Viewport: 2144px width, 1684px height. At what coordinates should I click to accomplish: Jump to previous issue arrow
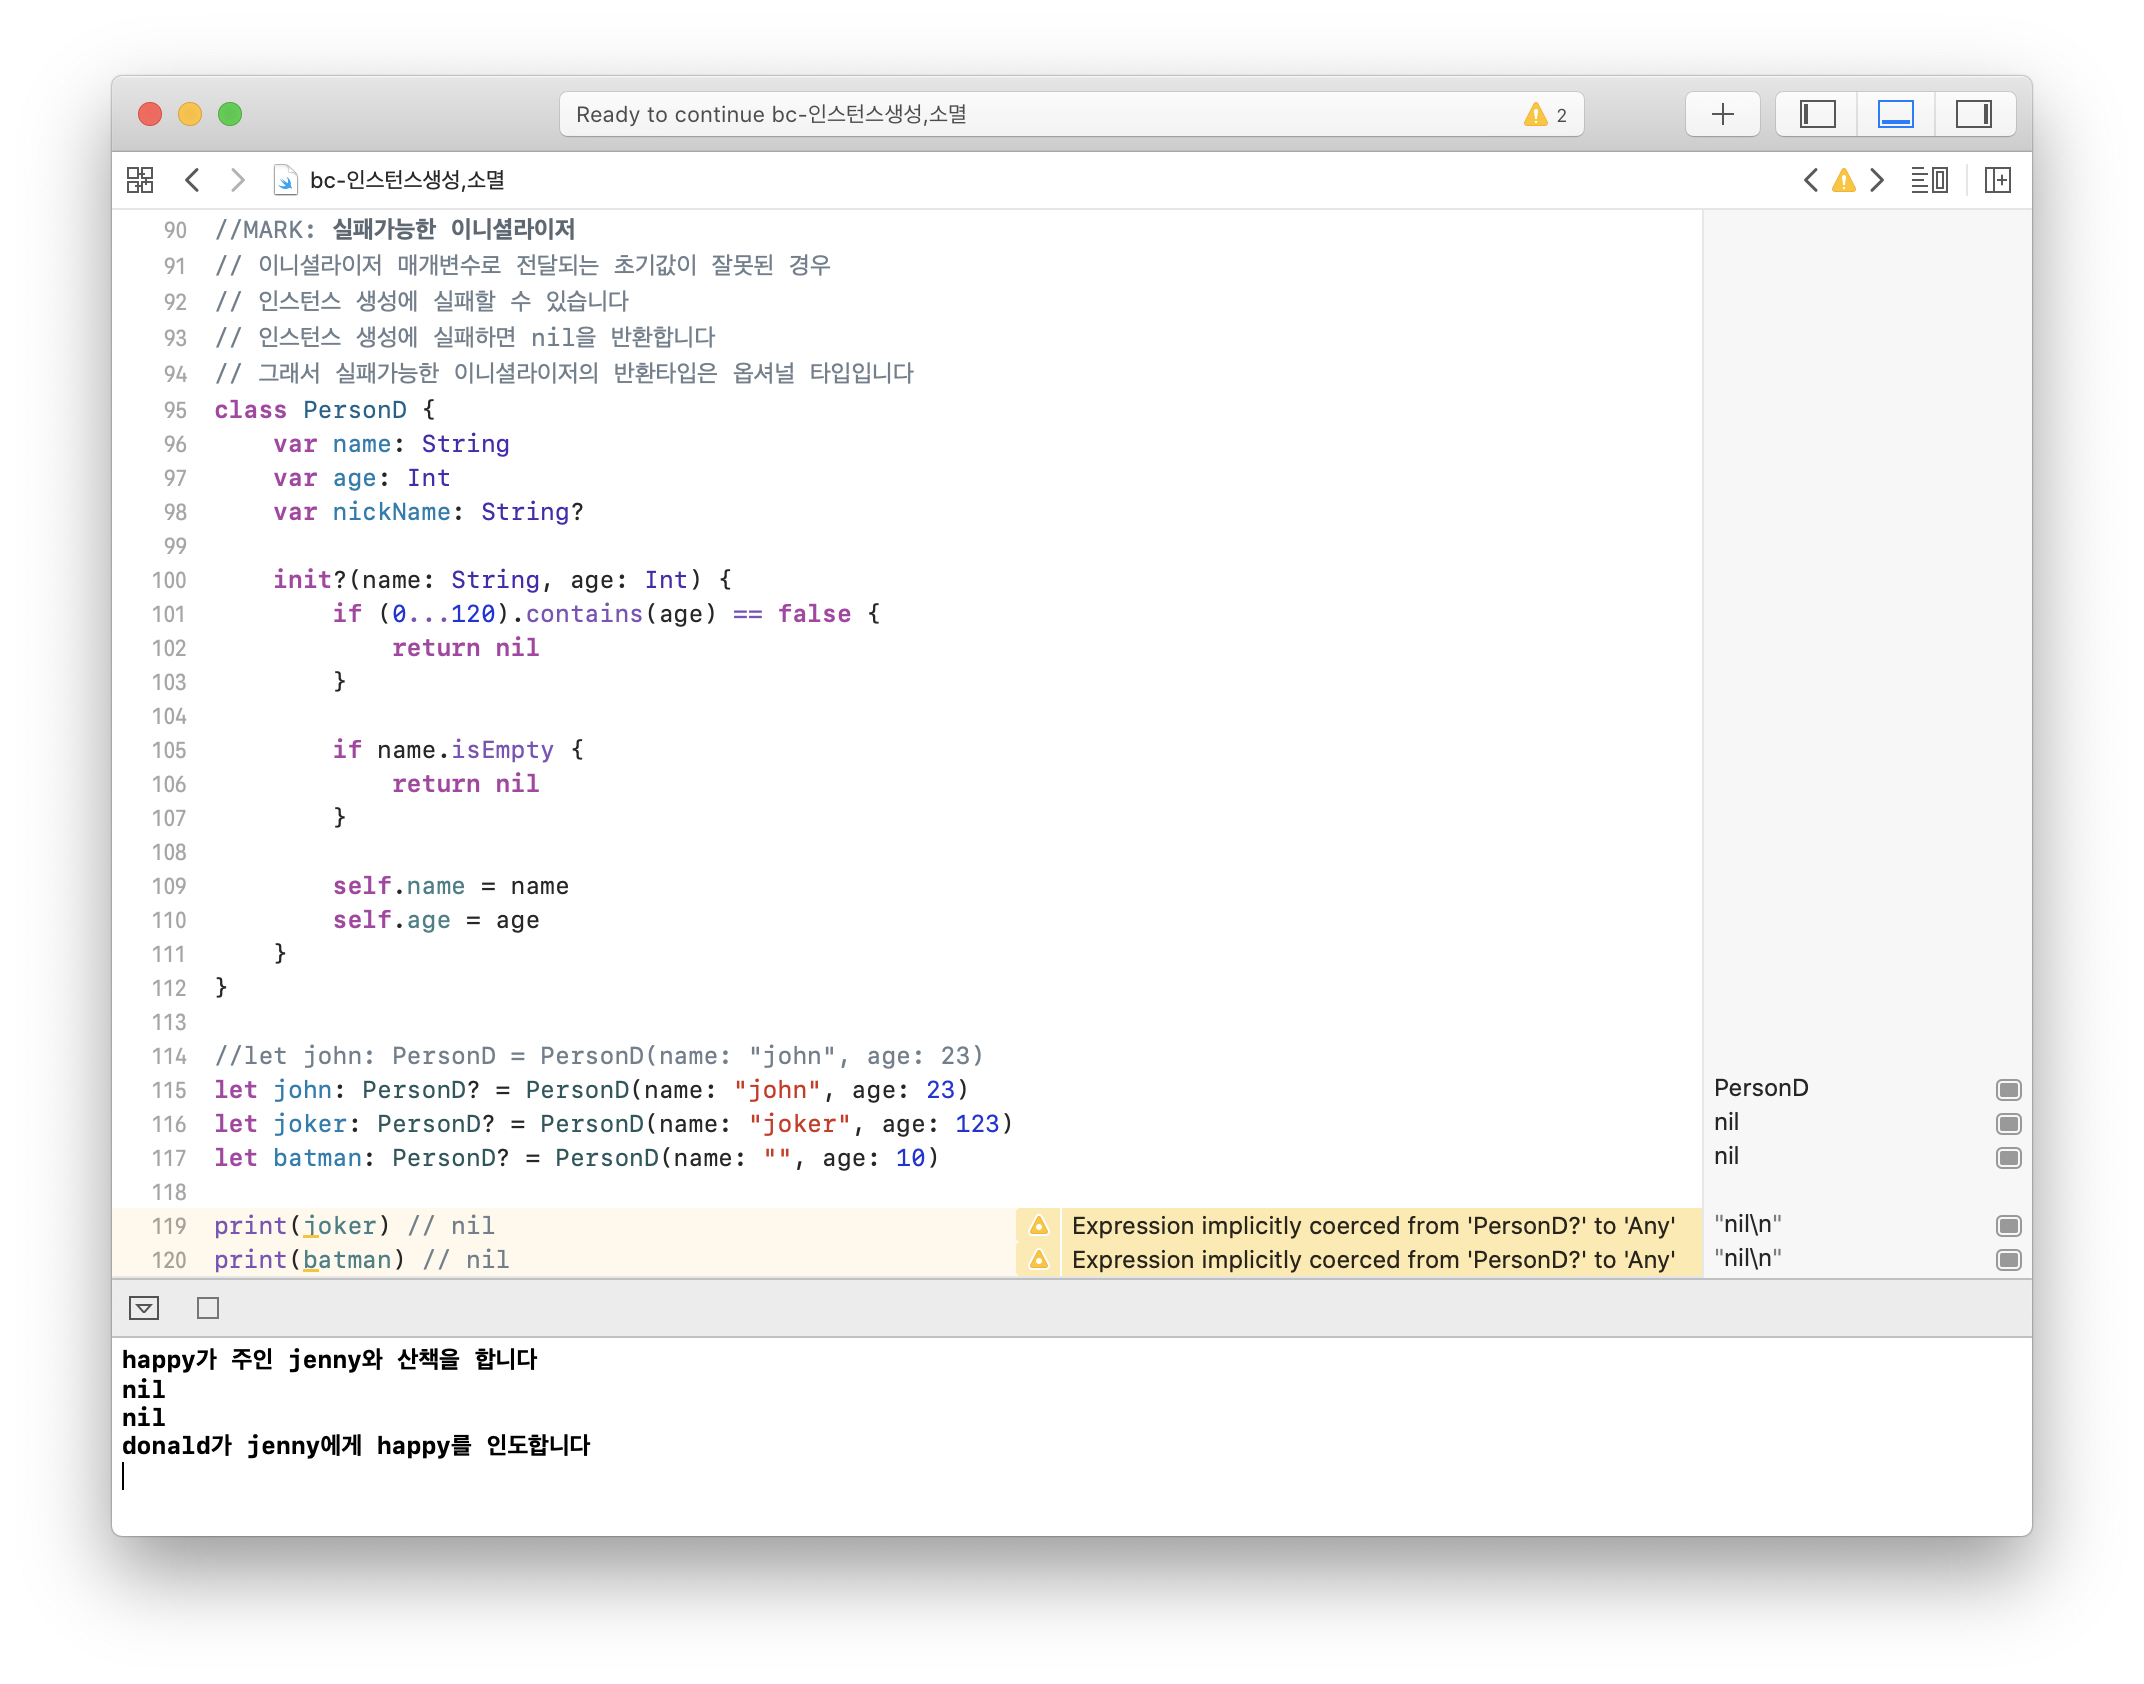[x=1810, y=180]
